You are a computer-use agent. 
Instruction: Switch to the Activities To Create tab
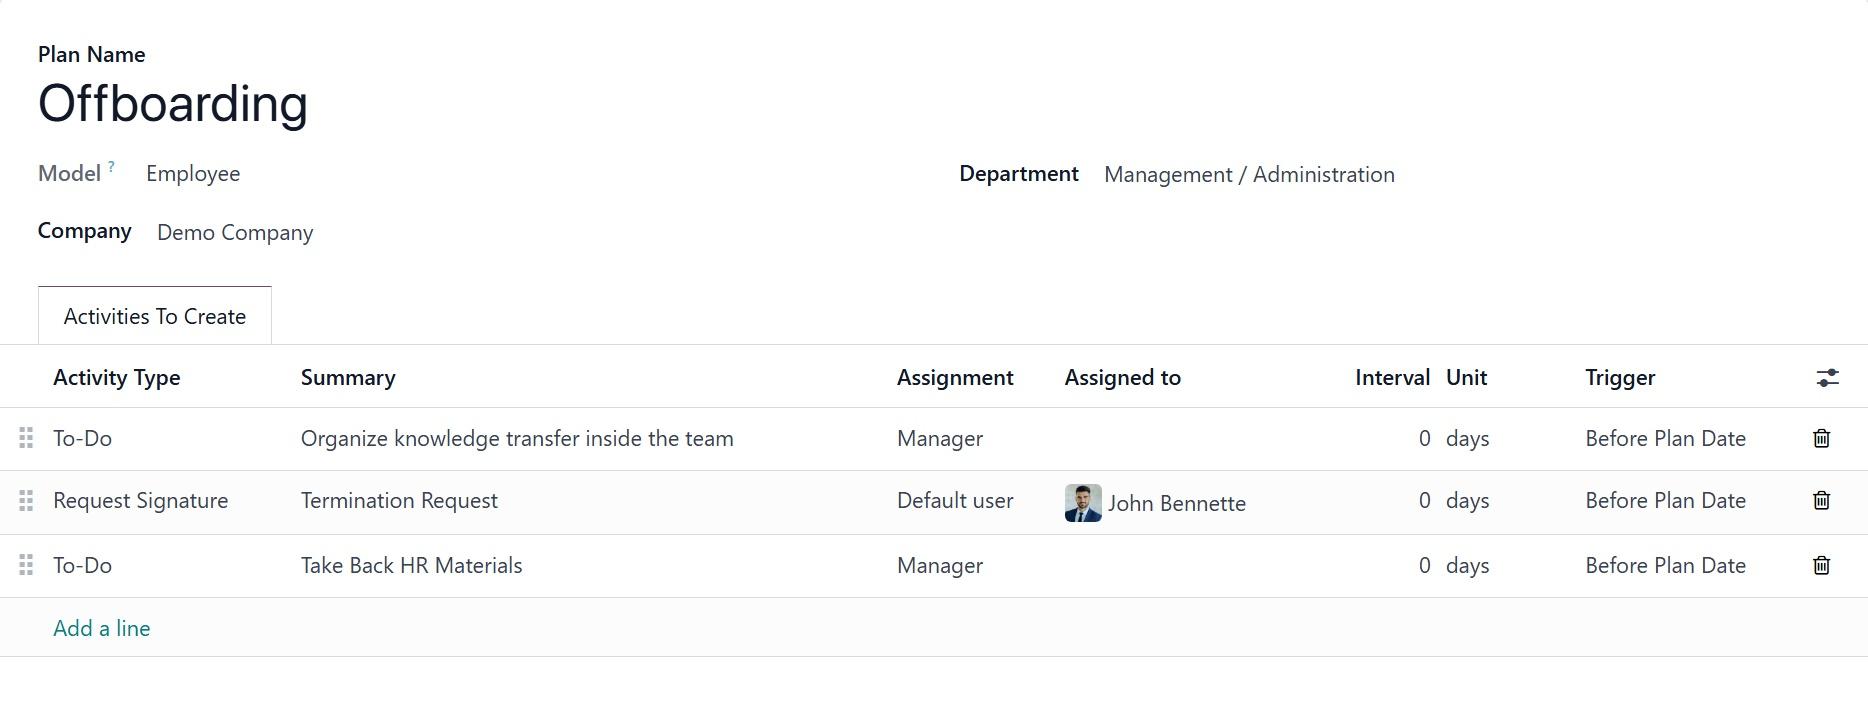[x=155, y=317]
